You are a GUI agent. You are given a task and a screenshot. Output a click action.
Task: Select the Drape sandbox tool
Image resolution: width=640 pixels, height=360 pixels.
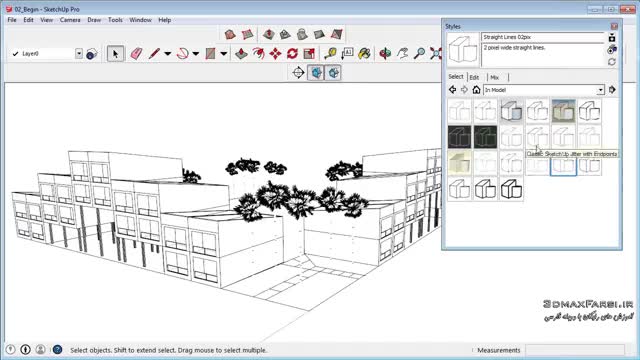pos(302,34)
